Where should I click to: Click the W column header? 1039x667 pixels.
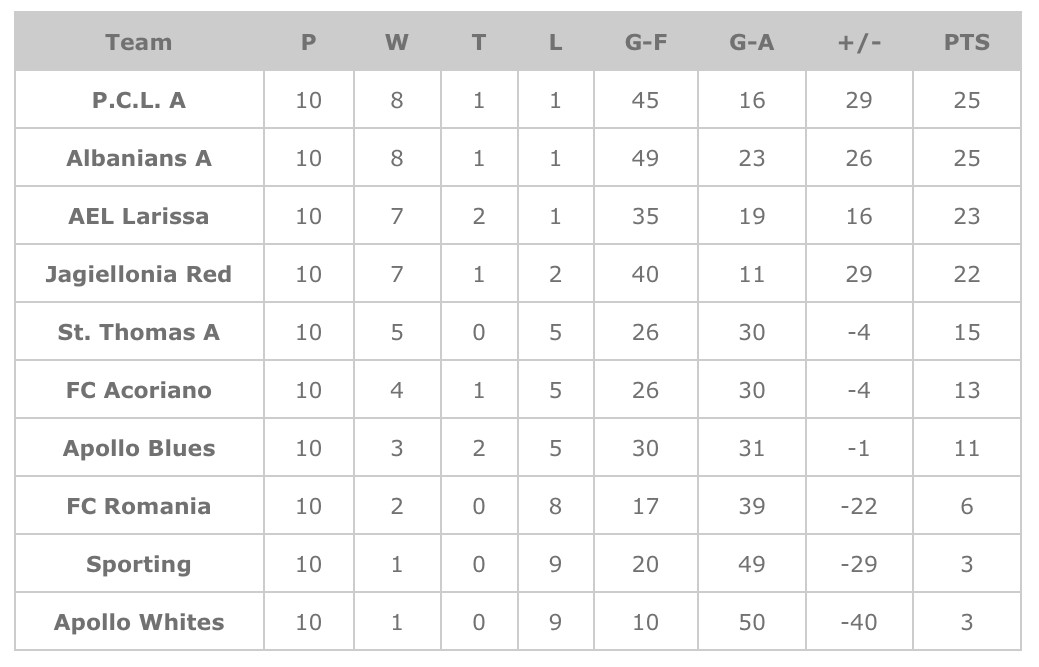(x=396, y=42)
